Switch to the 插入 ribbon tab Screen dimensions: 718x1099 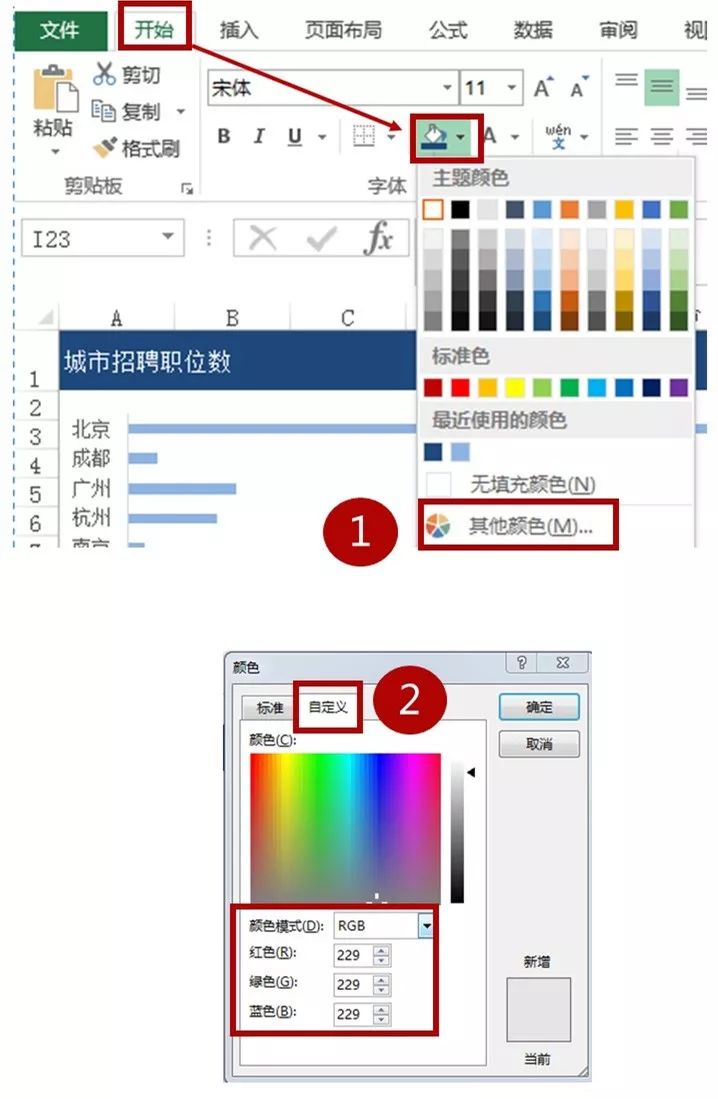[x=239, y=29]
